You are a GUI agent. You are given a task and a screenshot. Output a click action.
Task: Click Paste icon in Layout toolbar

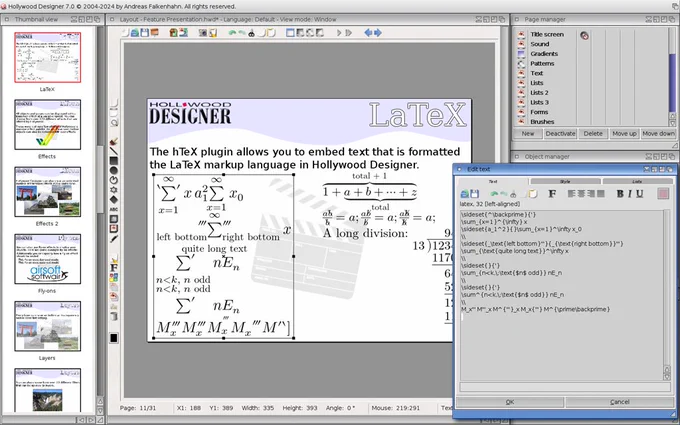(271, 33)
